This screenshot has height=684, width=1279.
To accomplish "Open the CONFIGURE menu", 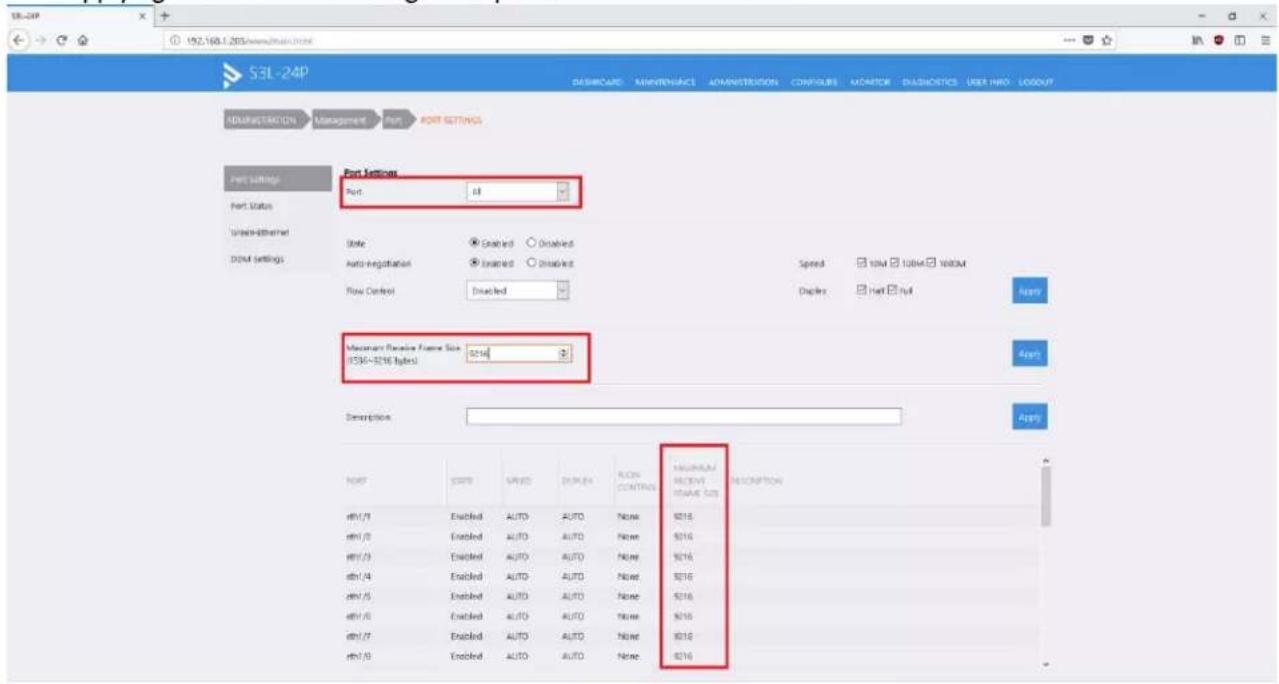I will [x=814, y=80].
